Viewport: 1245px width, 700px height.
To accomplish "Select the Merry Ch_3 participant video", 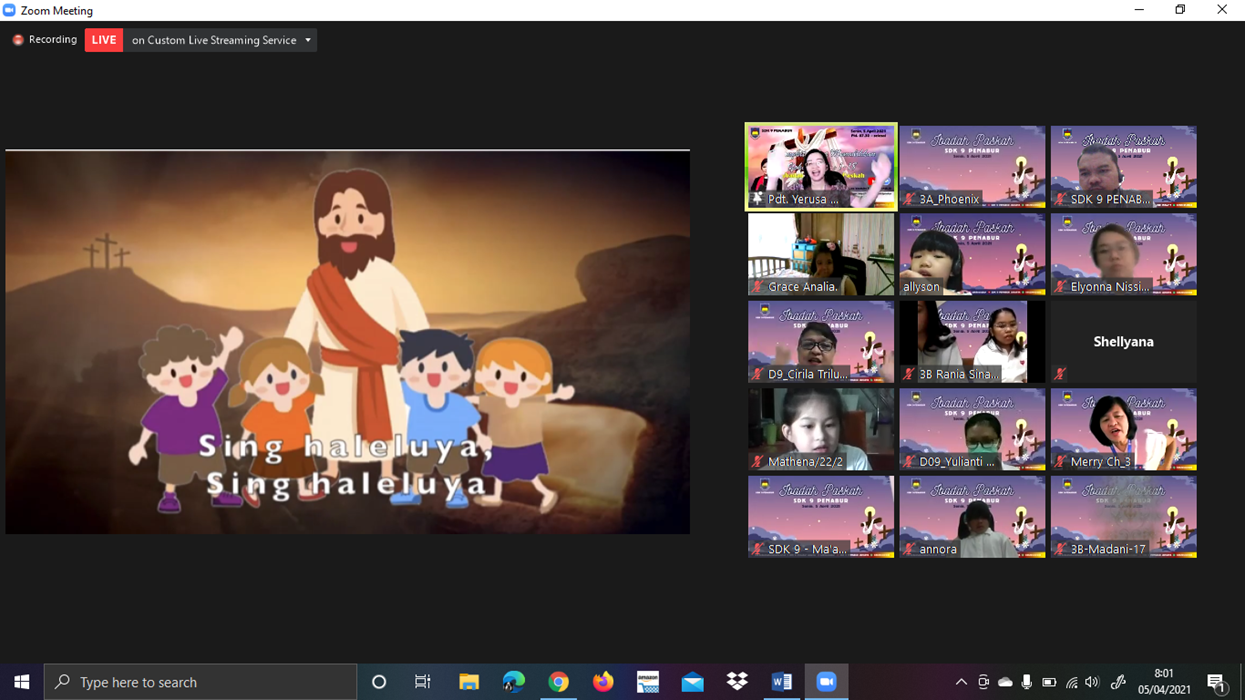I will coord(1123,429).
